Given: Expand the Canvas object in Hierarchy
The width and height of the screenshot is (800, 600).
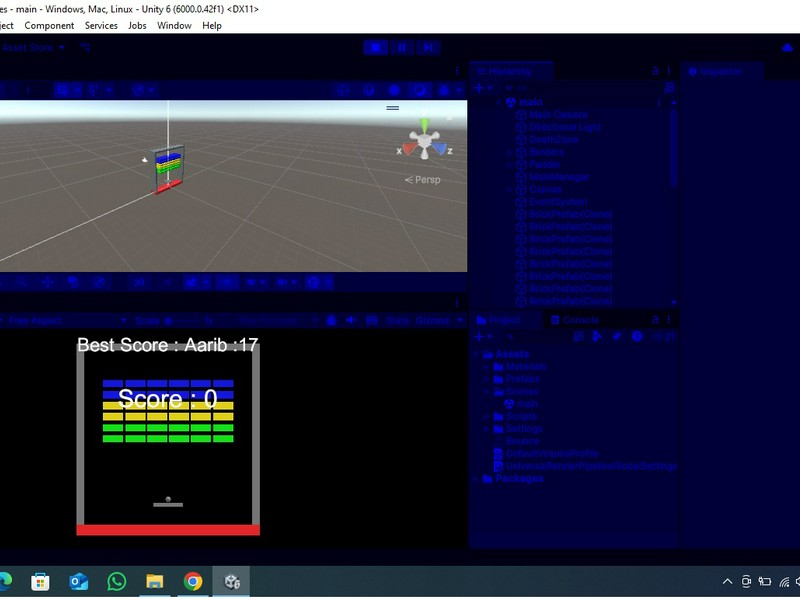Looking at the screenshot, I should pyautogui.click(x=508, y=188).
